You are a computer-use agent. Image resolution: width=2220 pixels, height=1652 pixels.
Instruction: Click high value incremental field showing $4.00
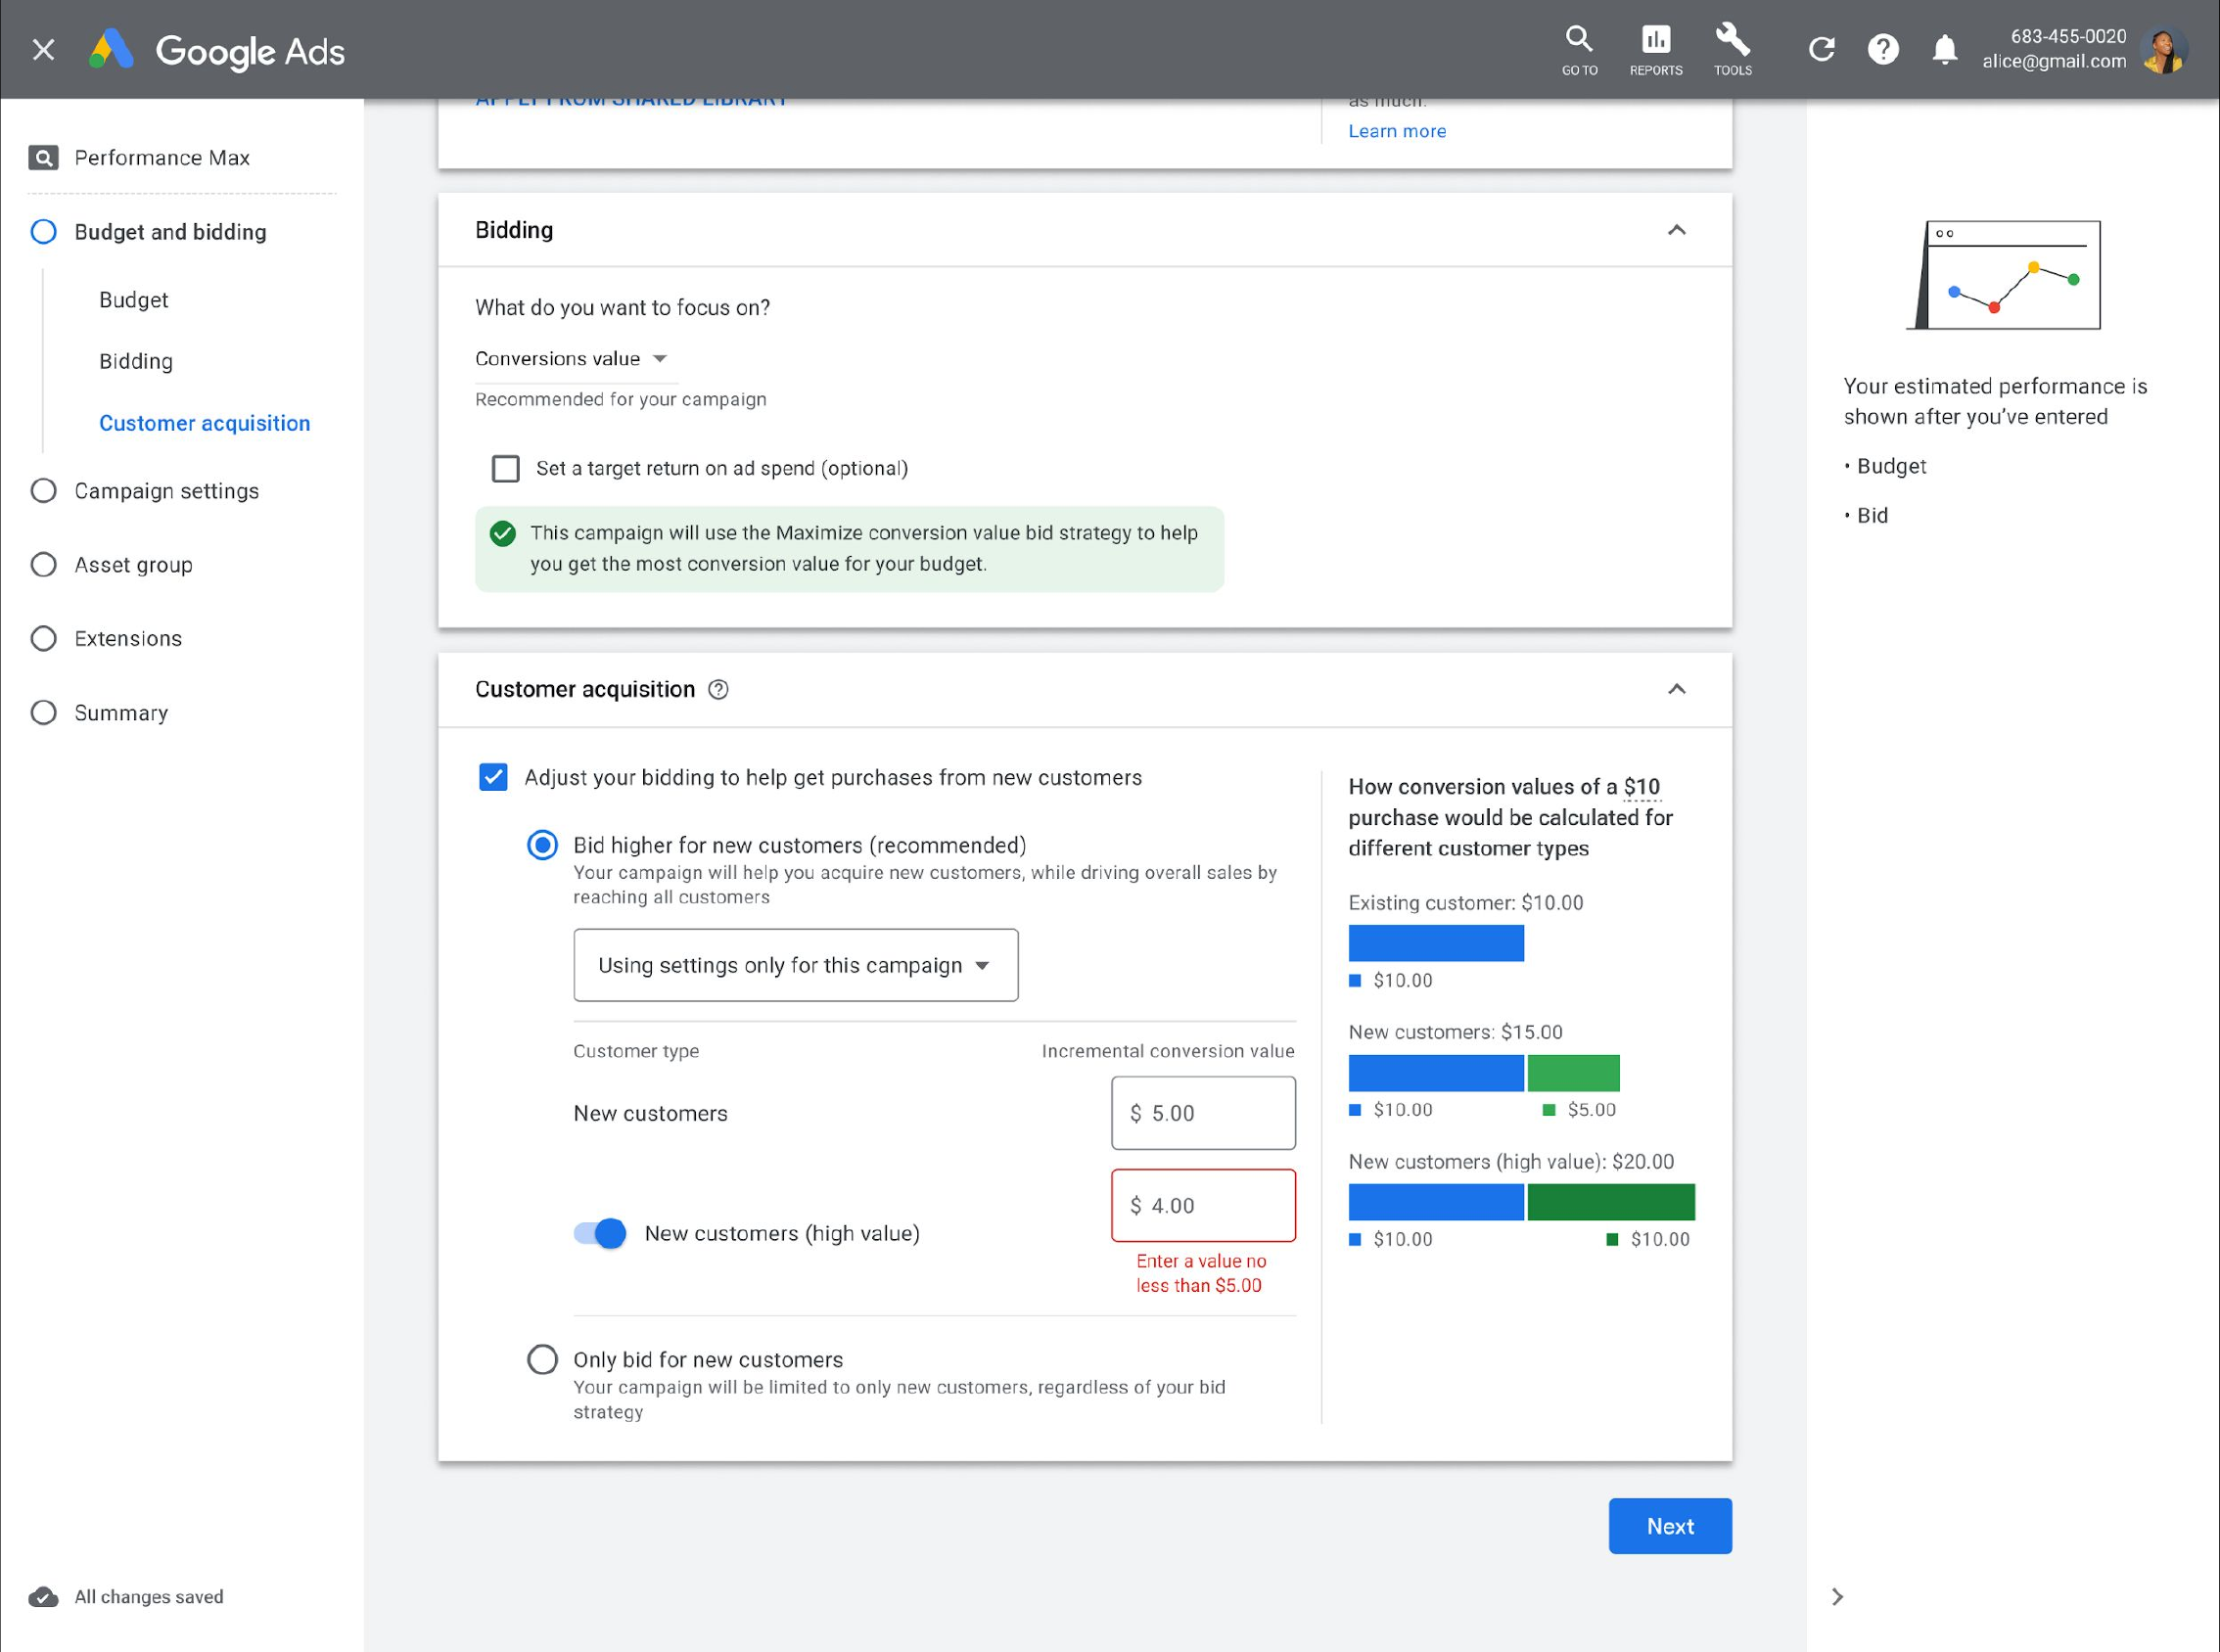[1203, 1205]
